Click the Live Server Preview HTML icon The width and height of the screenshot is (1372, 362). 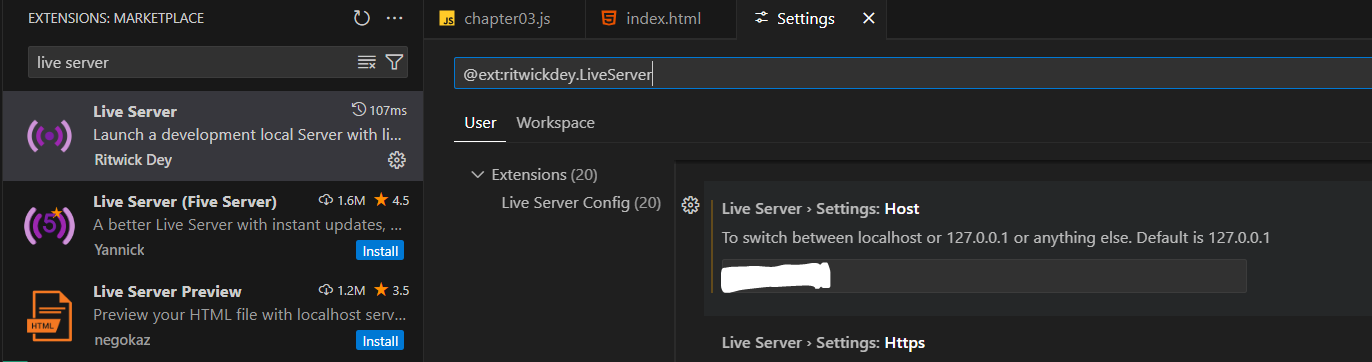point(47,316)
